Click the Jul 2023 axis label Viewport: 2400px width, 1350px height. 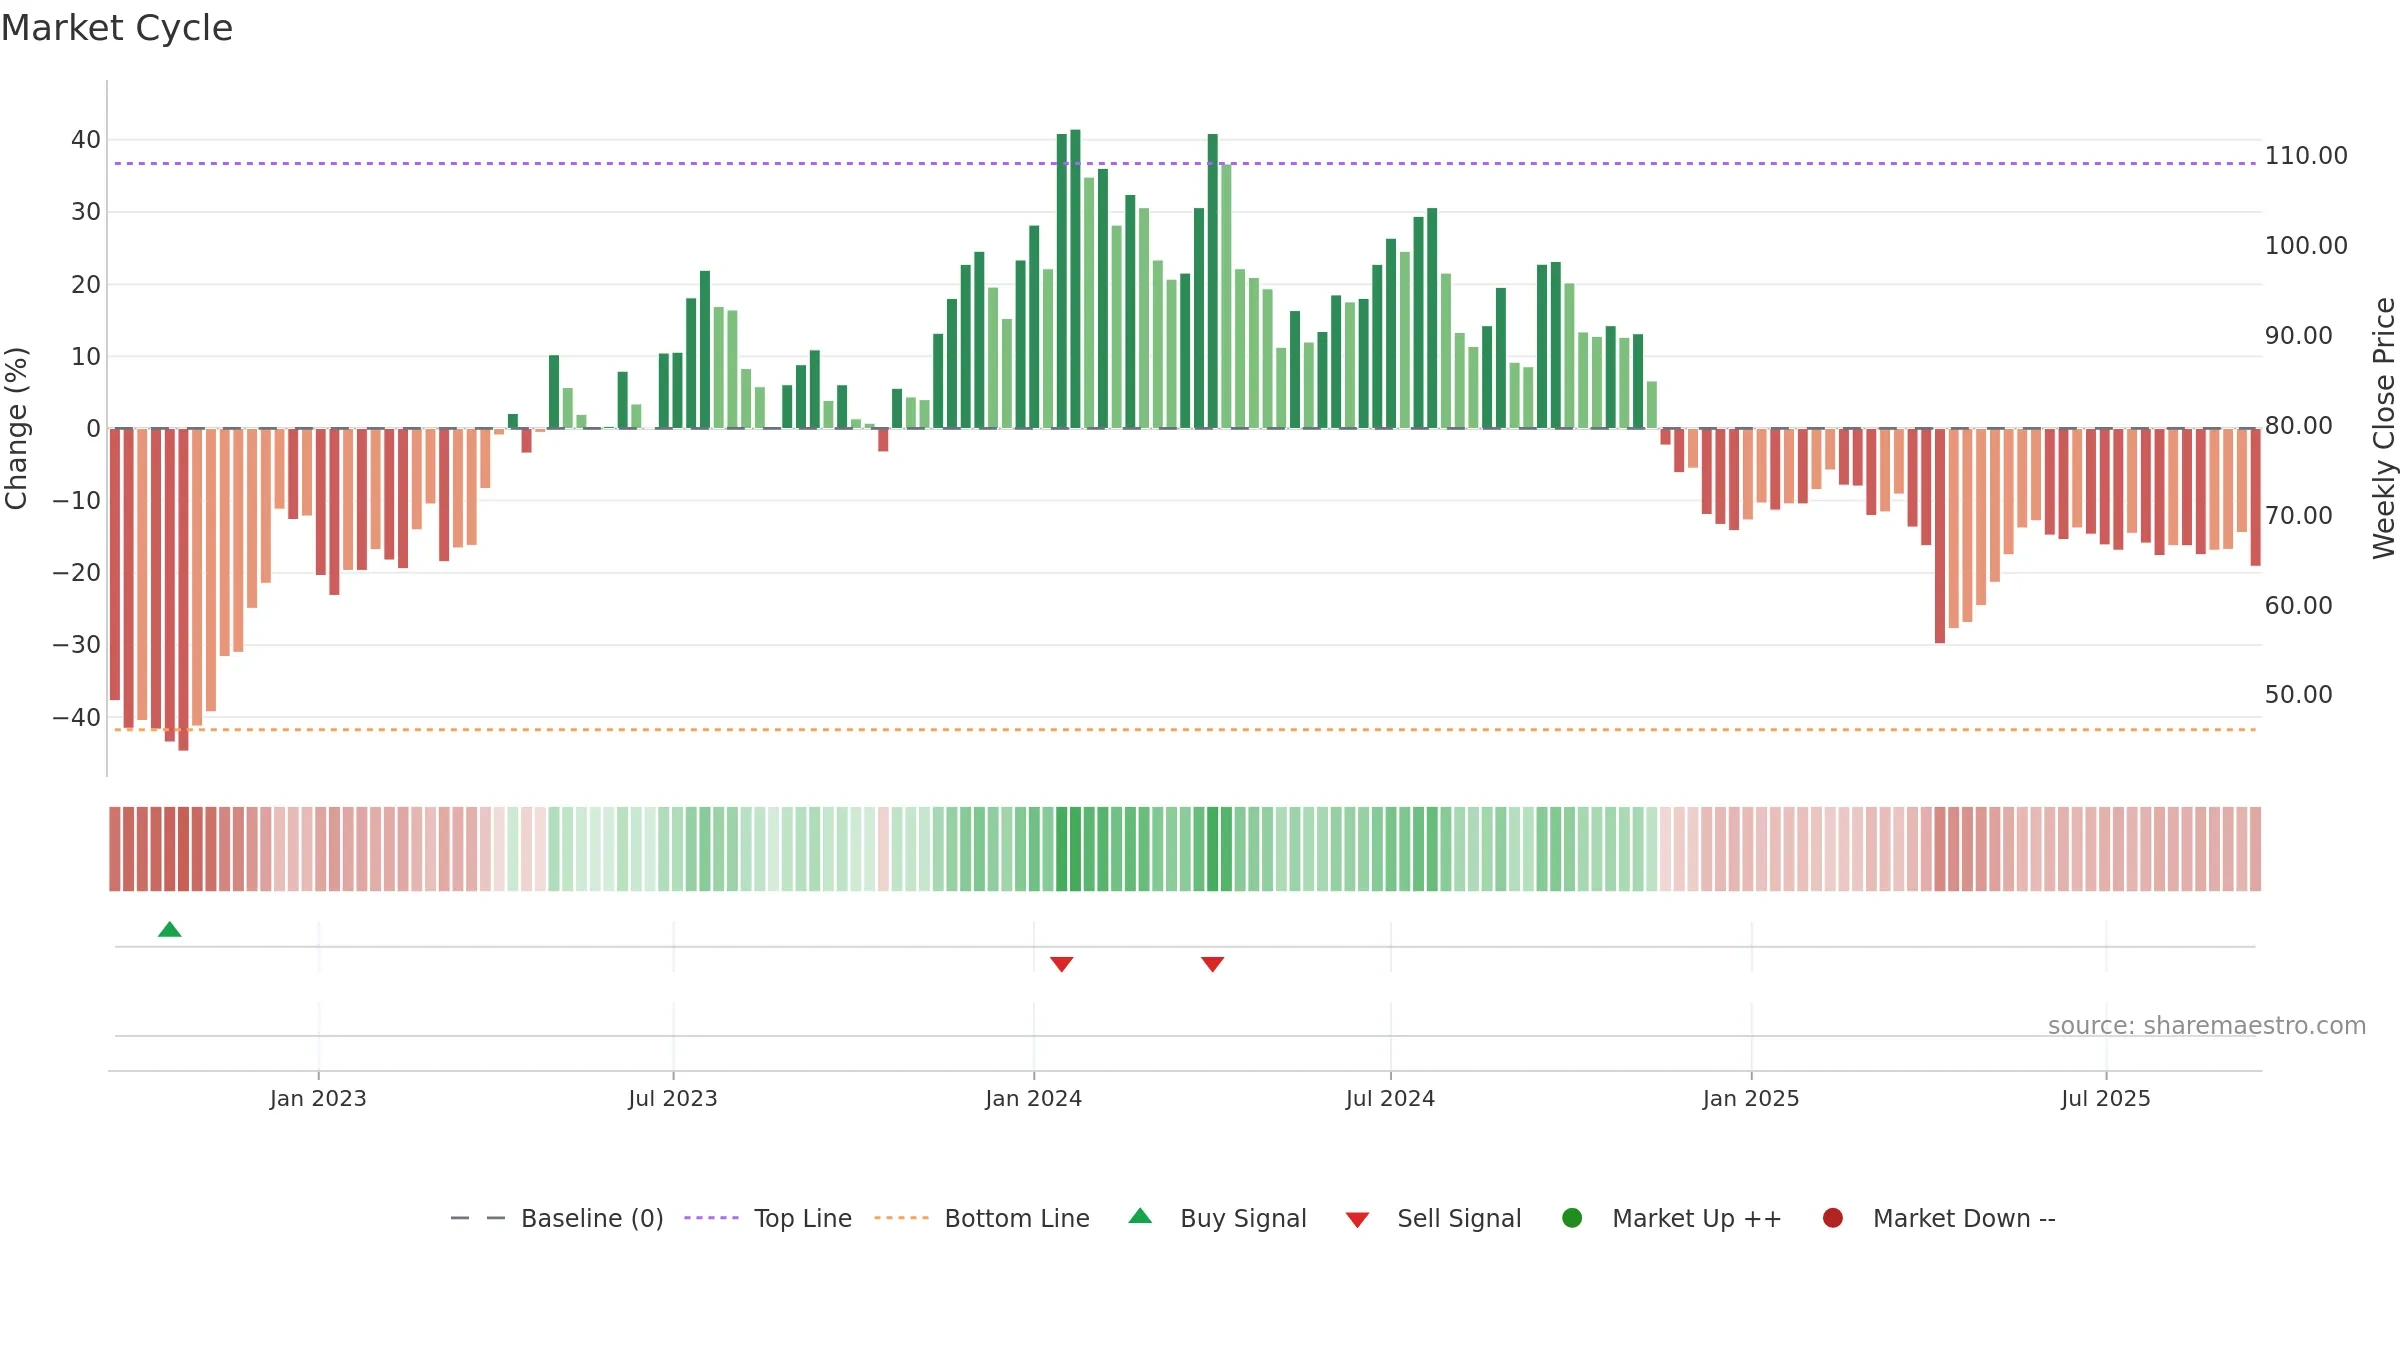673,1098
